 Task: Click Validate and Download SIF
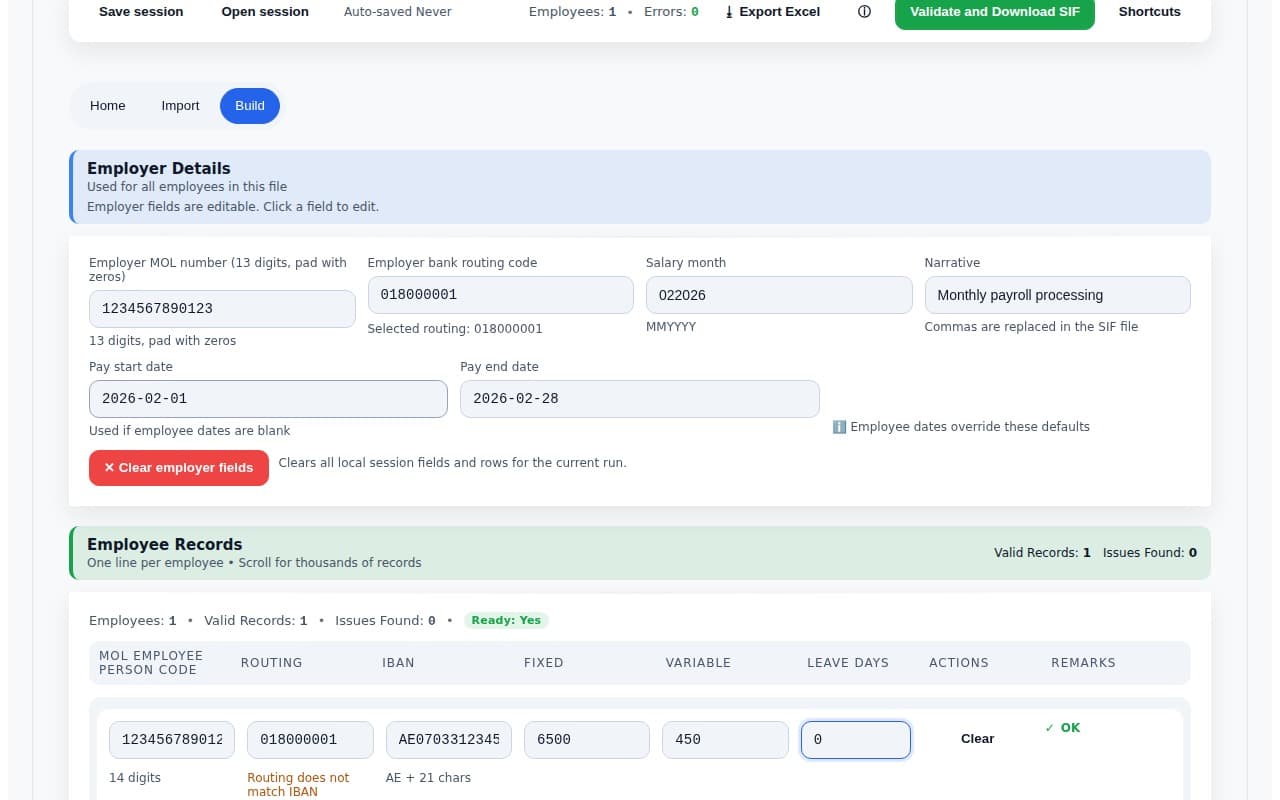point(994,11)
